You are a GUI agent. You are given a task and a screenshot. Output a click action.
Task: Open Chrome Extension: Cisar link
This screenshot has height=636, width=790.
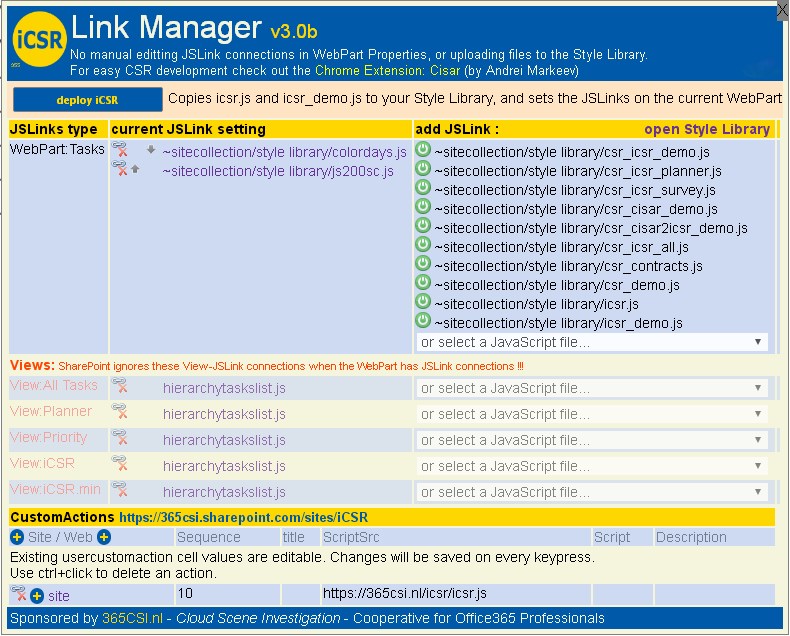tap(387, 71)
